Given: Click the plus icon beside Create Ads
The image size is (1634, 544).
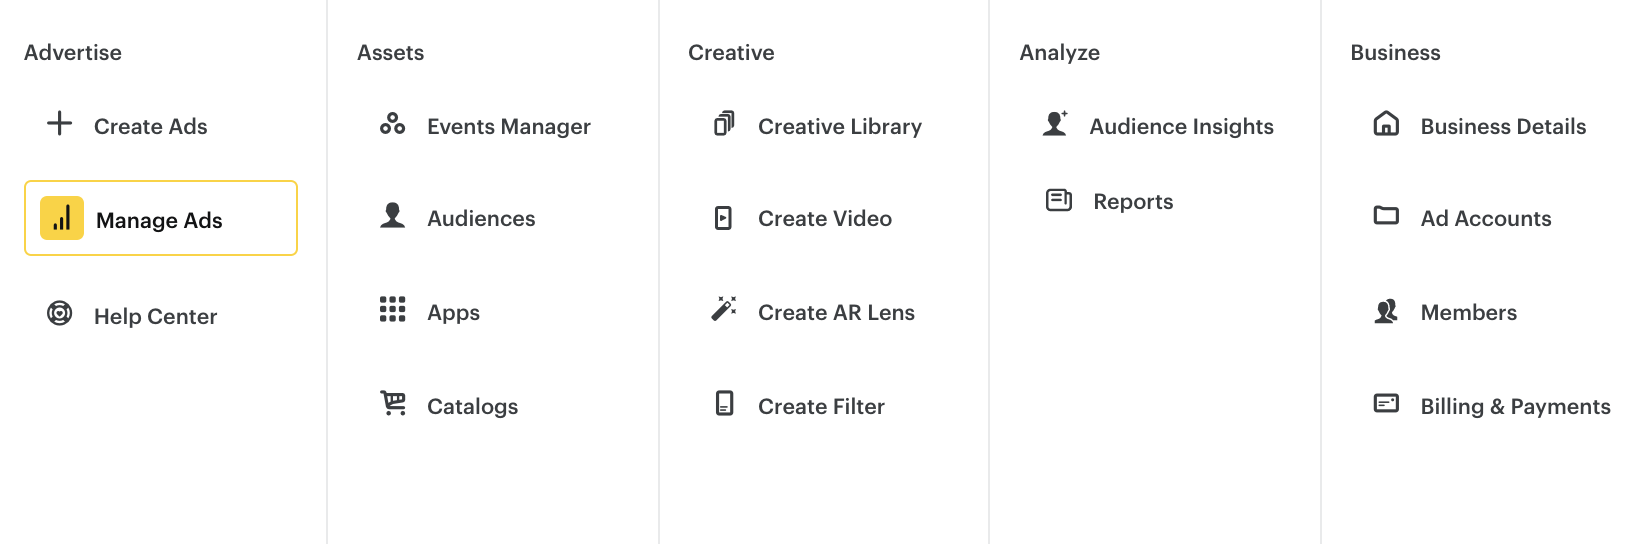Looking at the screenshot, I should [x=60, y=123].
